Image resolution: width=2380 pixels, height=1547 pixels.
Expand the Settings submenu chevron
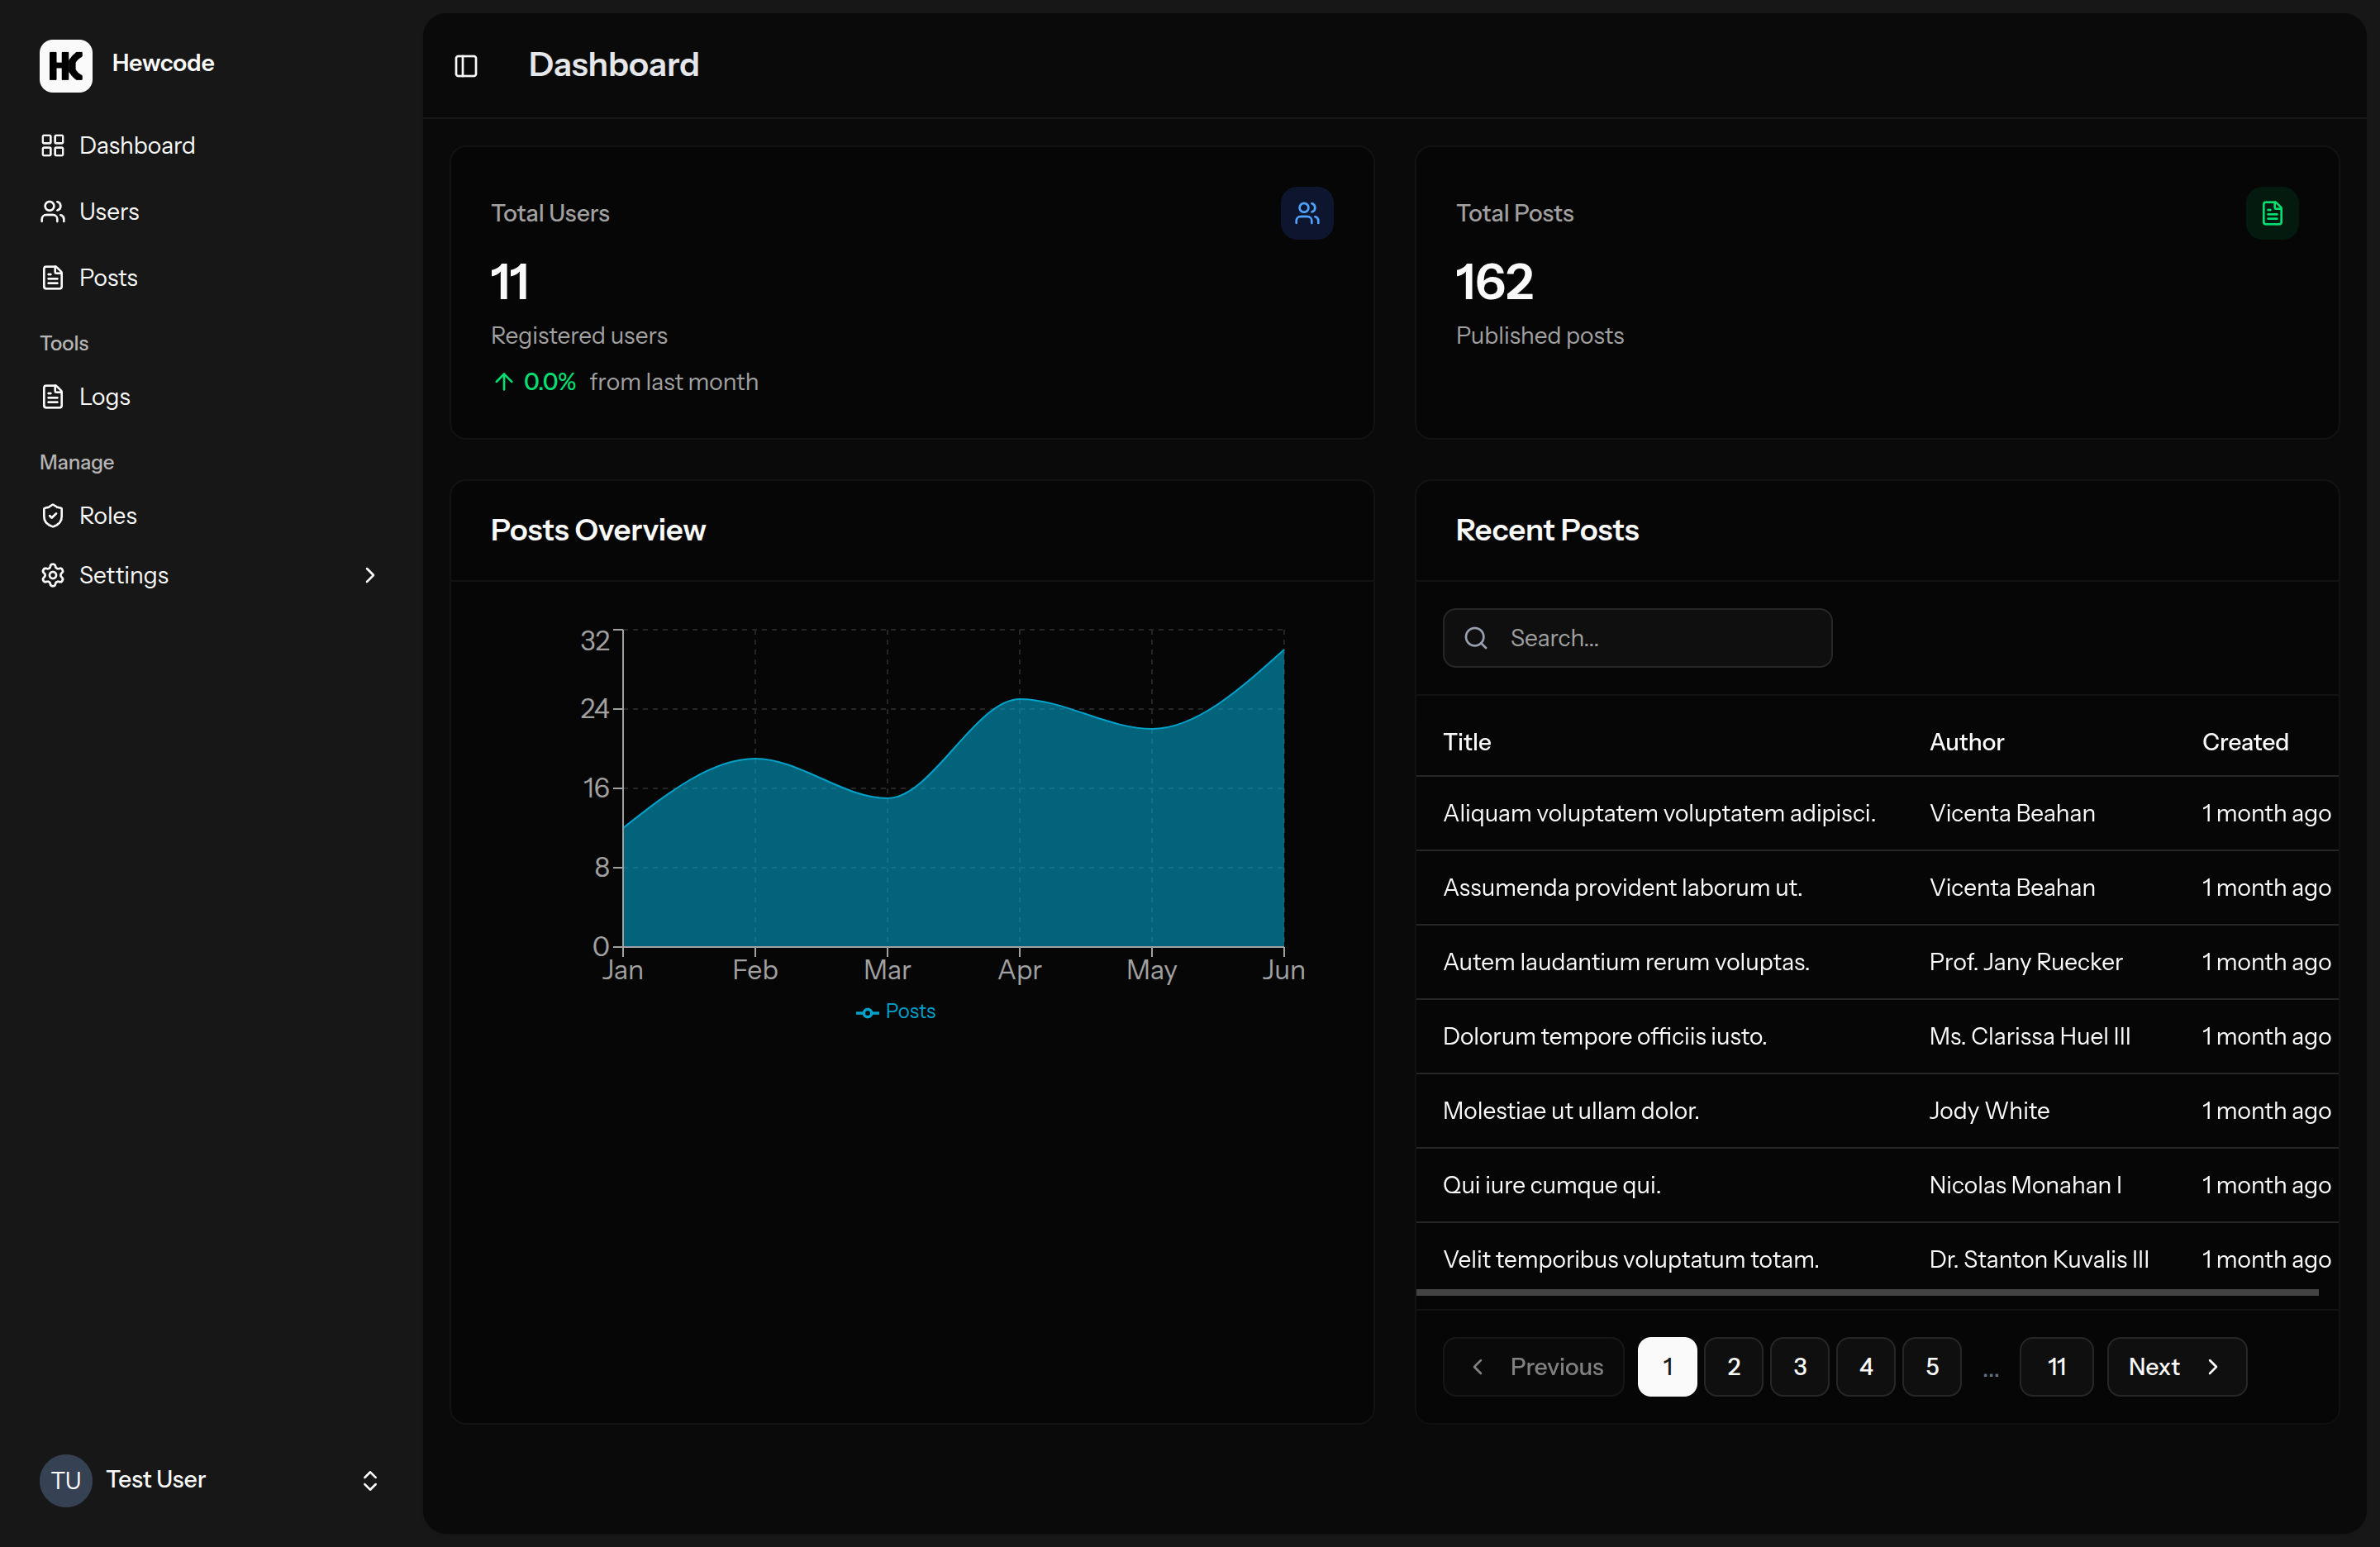tap(369, 575)
